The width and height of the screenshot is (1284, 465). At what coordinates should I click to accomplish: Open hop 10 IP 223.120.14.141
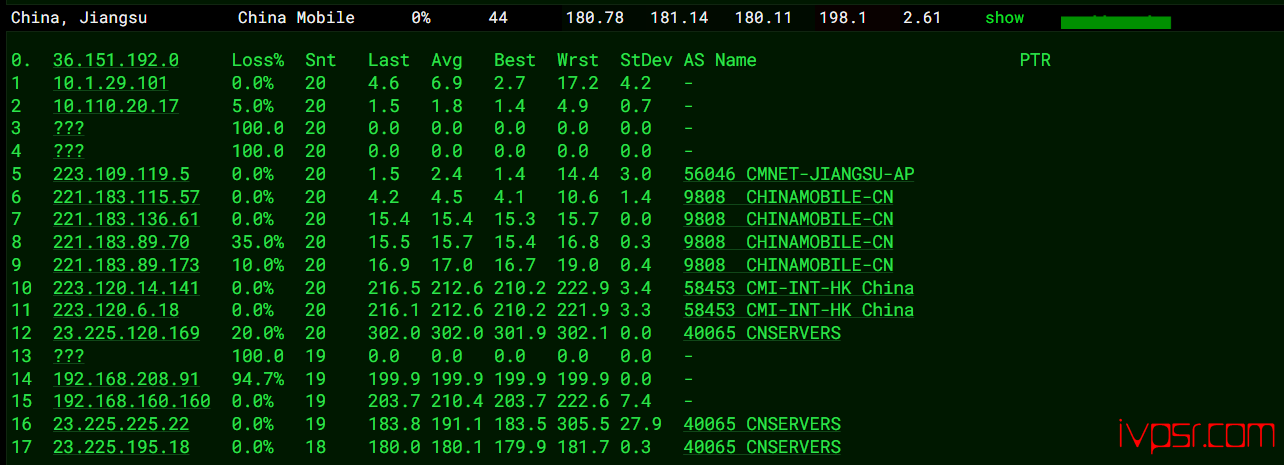pos(126,288)
